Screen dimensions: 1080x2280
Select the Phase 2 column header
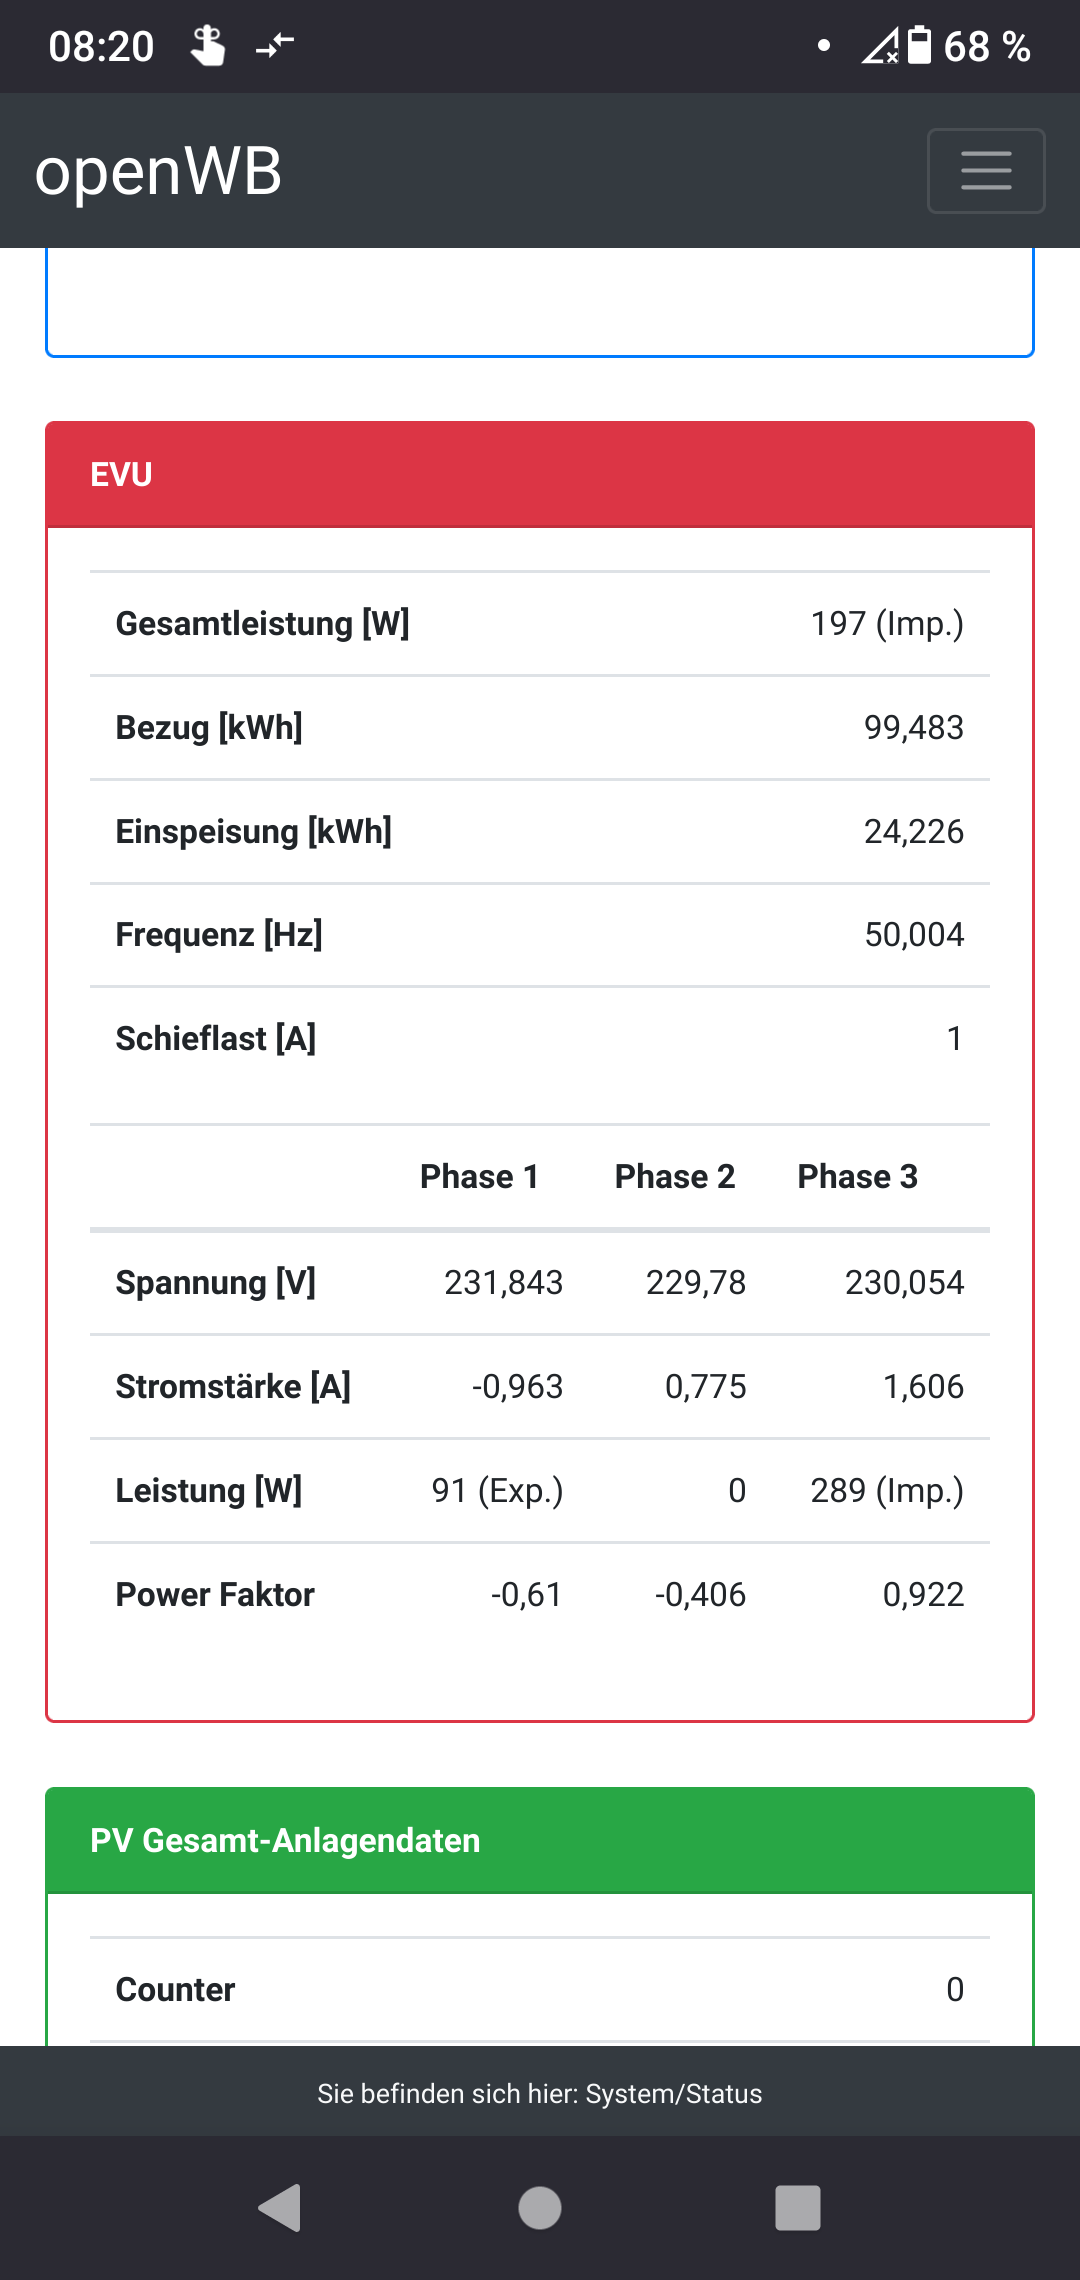[675, 1177]
